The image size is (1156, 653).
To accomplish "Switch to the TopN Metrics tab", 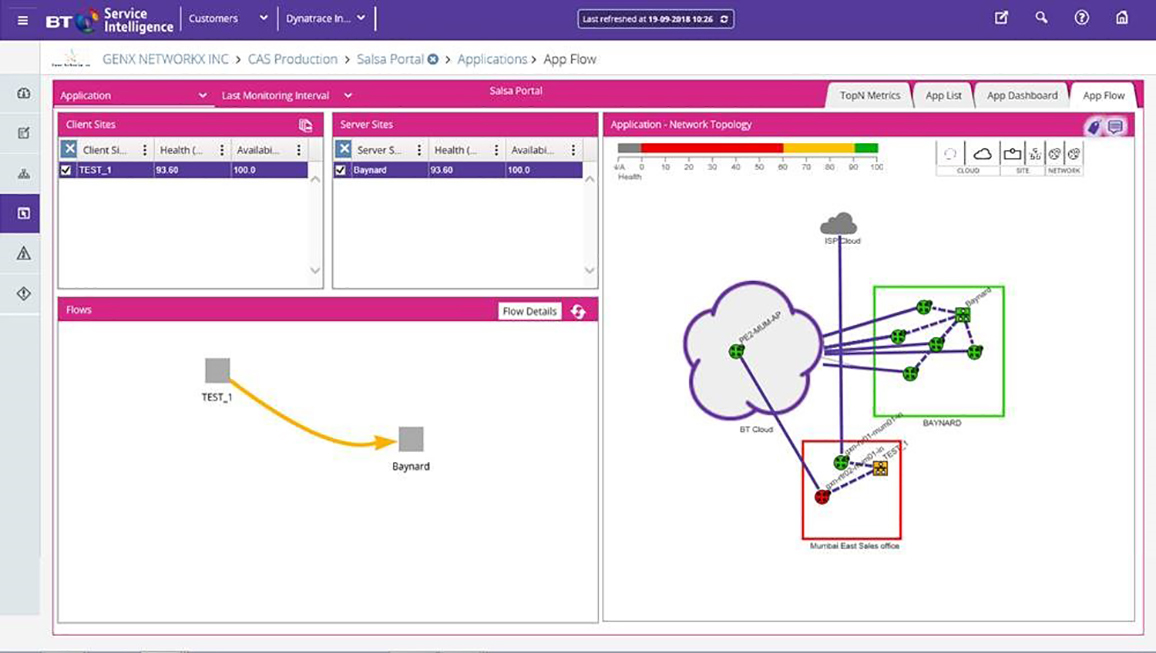I will point(869,95).
